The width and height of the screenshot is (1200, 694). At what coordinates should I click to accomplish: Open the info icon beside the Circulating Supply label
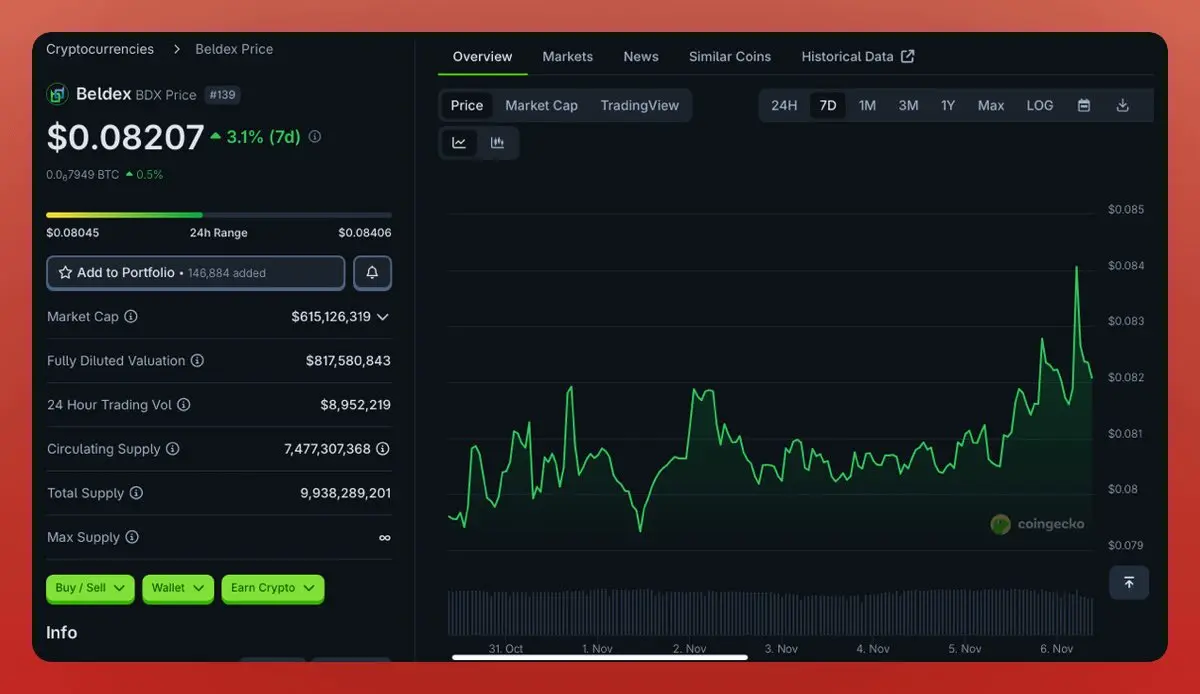[x=172, y=449]
